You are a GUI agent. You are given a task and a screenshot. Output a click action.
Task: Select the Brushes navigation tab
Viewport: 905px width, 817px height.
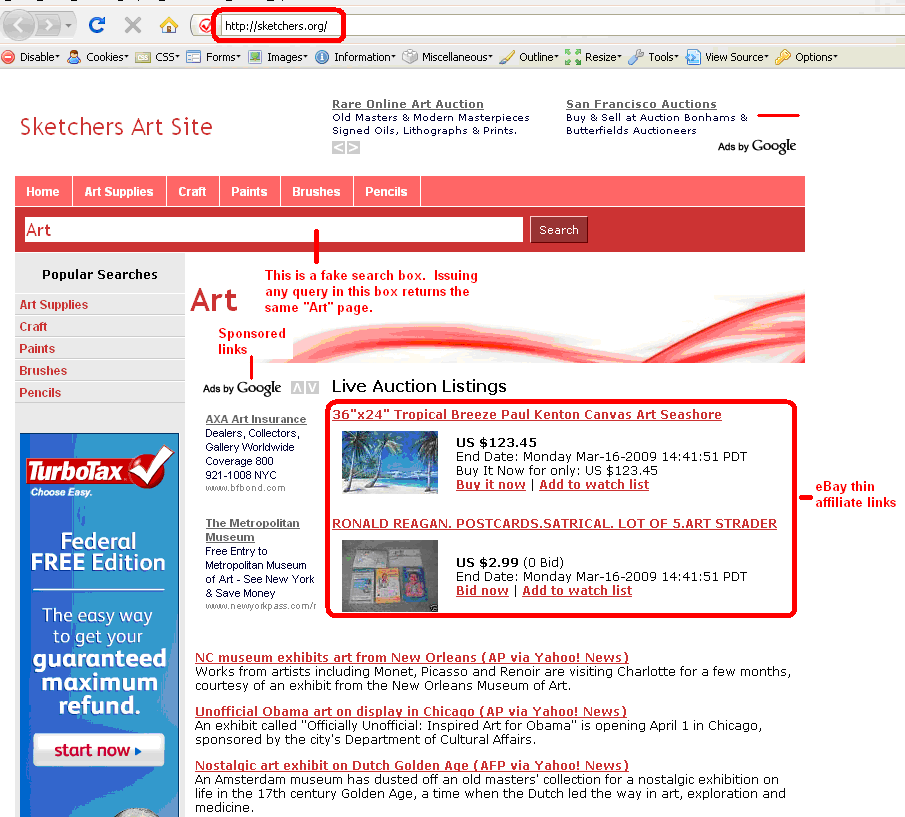point(316,192)
